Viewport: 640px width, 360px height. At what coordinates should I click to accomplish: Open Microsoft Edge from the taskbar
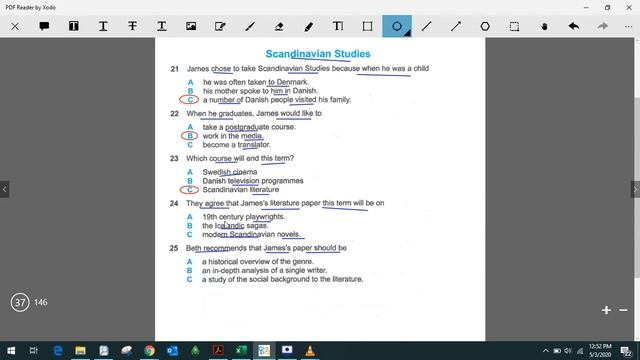point(58,351)
